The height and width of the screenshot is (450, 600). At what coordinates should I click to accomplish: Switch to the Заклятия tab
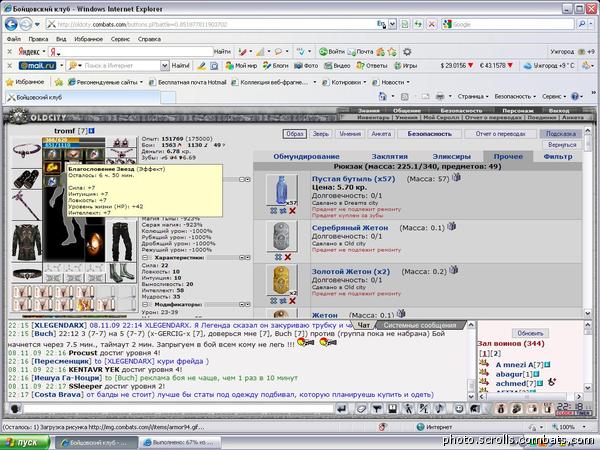[x=390, y=157]
